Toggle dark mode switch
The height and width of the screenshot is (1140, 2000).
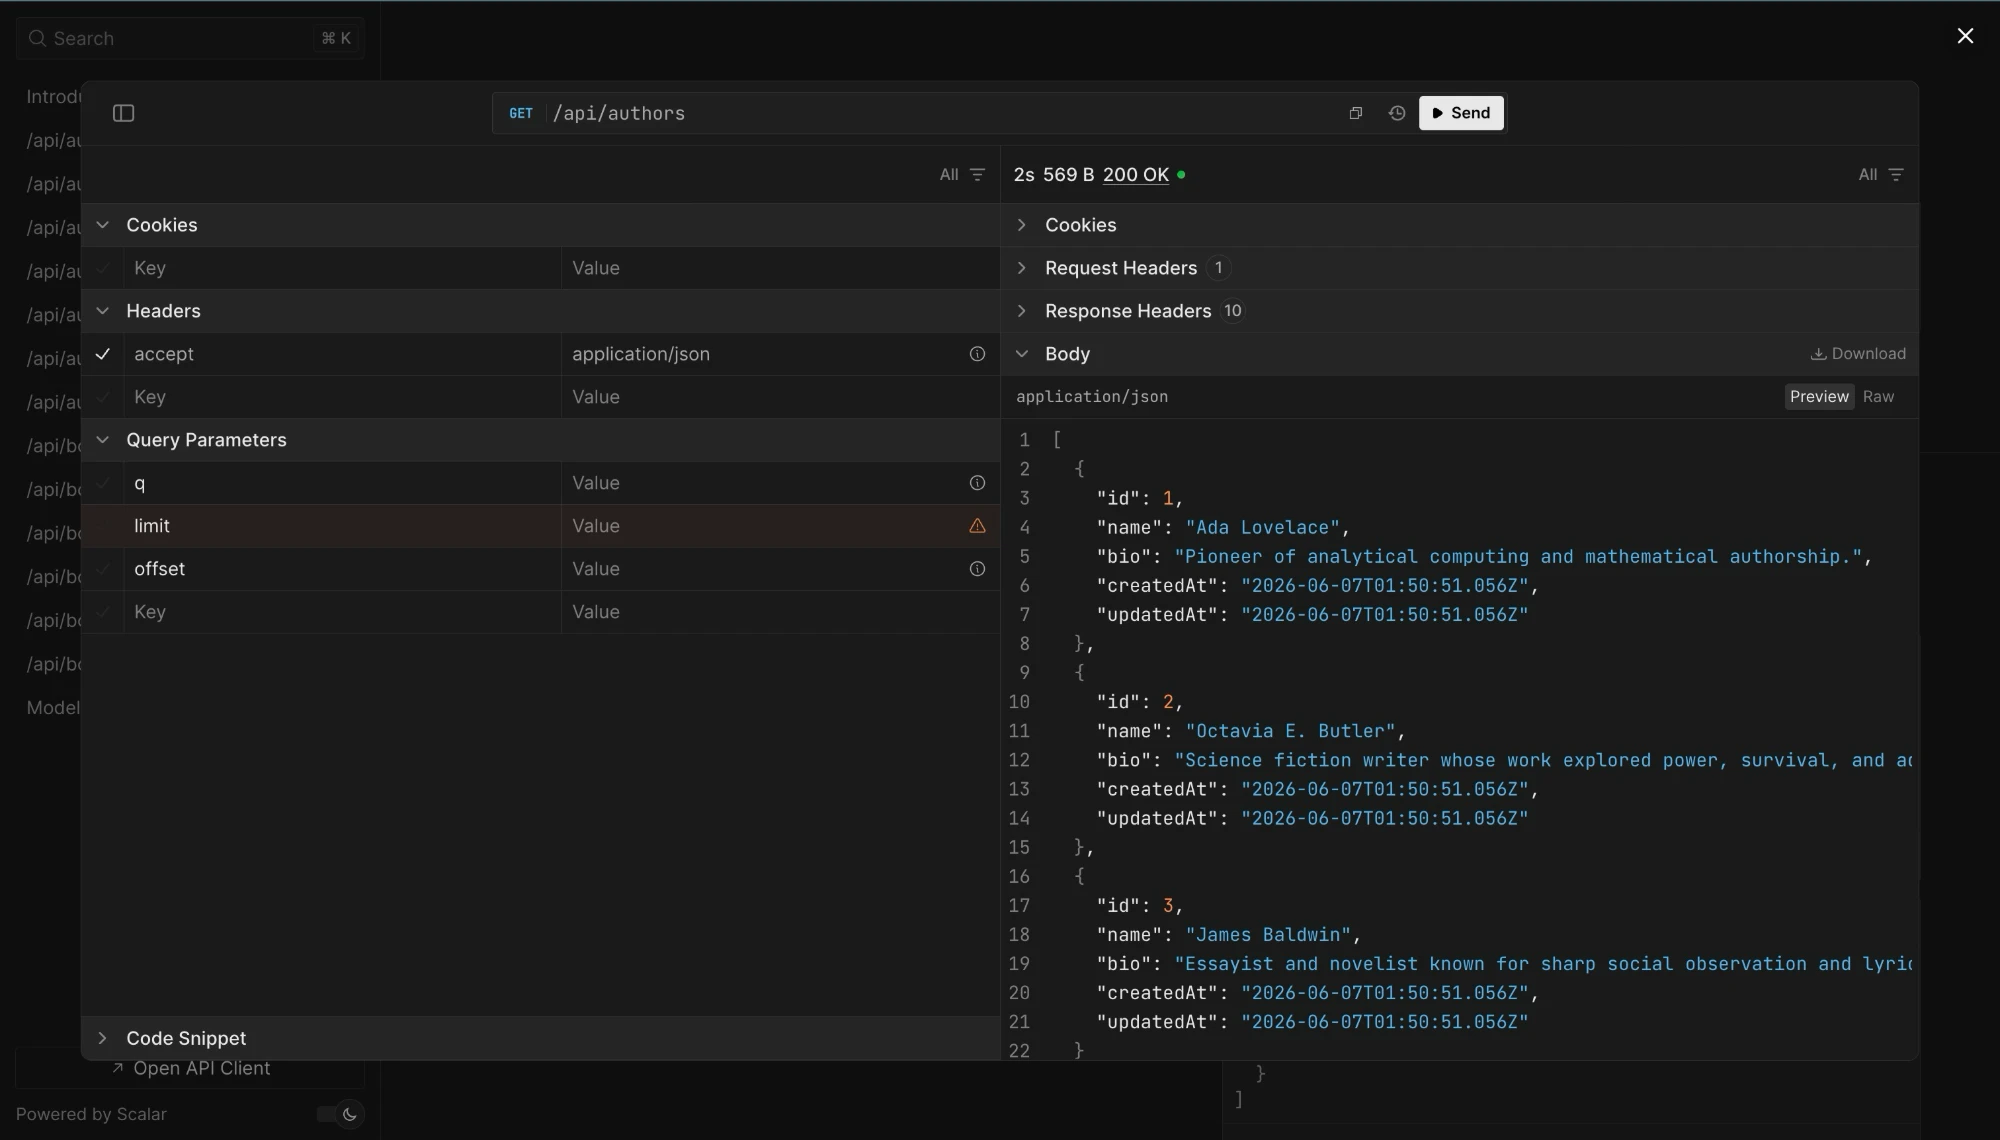340,1114
